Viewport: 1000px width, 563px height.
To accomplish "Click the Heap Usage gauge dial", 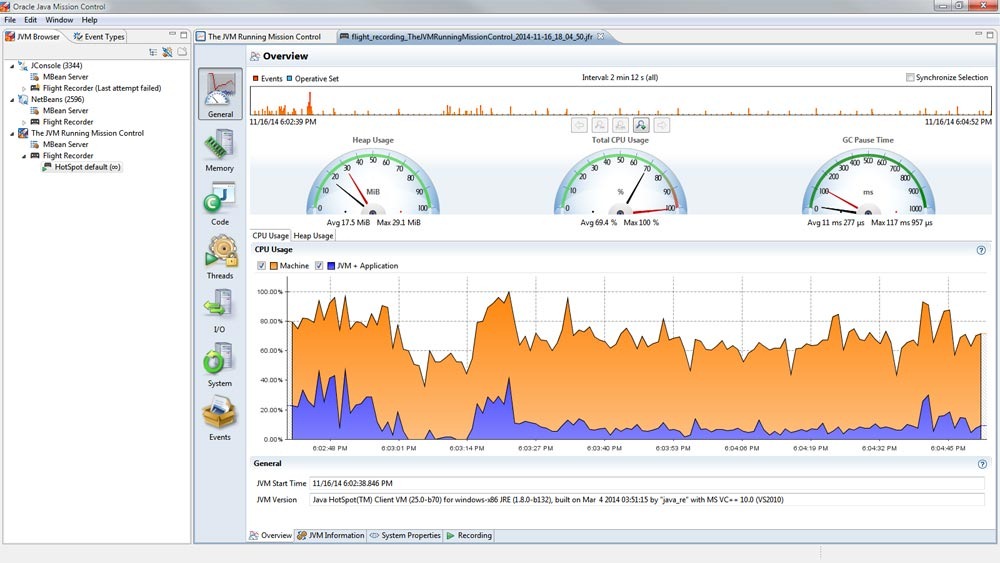I will 373,182.
